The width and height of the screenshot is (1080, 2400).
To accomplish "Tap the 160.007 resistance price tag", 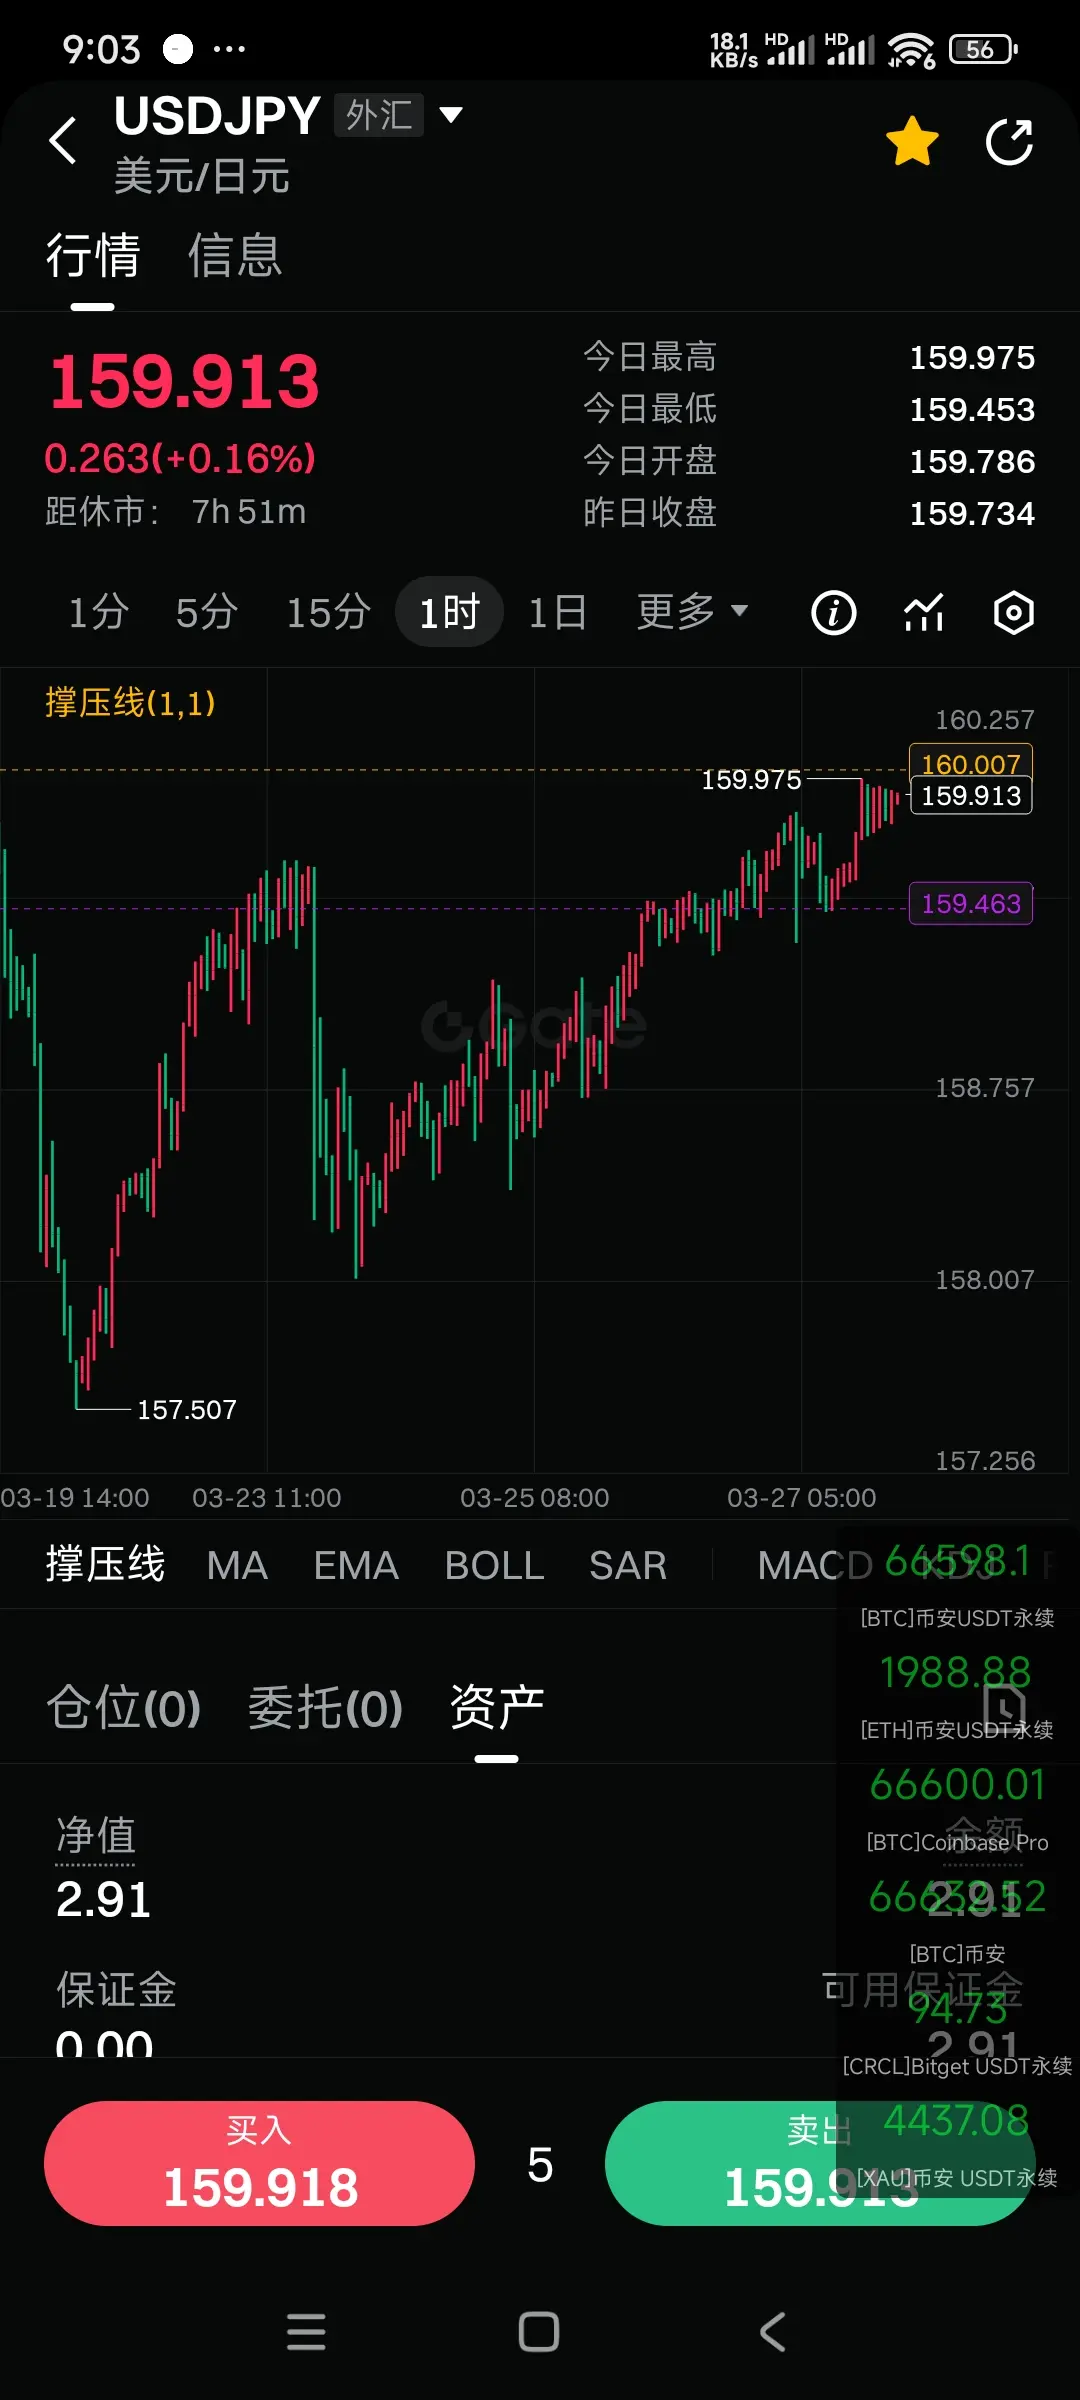I will [970, 763].
